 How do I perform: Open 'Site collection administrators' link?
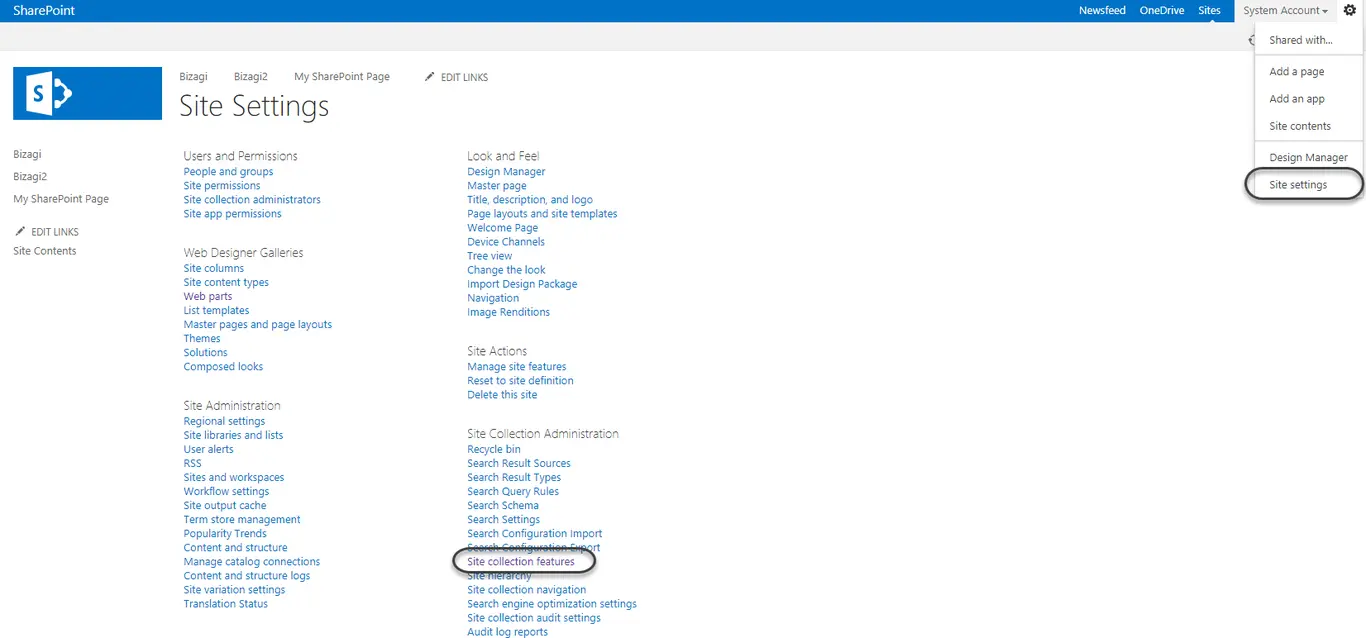[252, 200]
